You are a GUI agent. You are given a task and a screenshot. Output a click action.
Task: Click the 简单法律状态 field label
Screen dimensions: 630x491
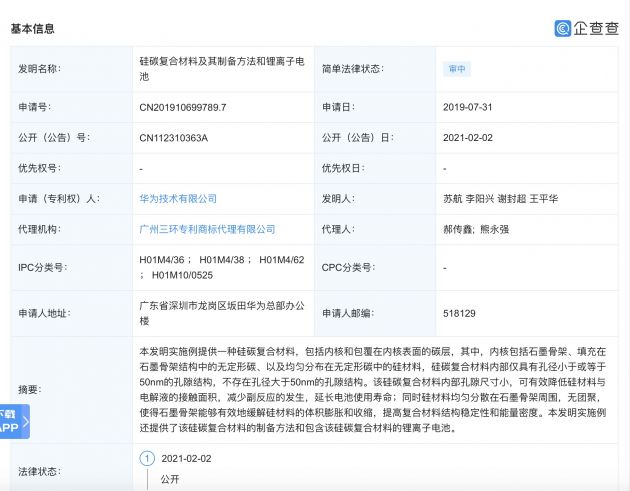[x=353, y=69]
